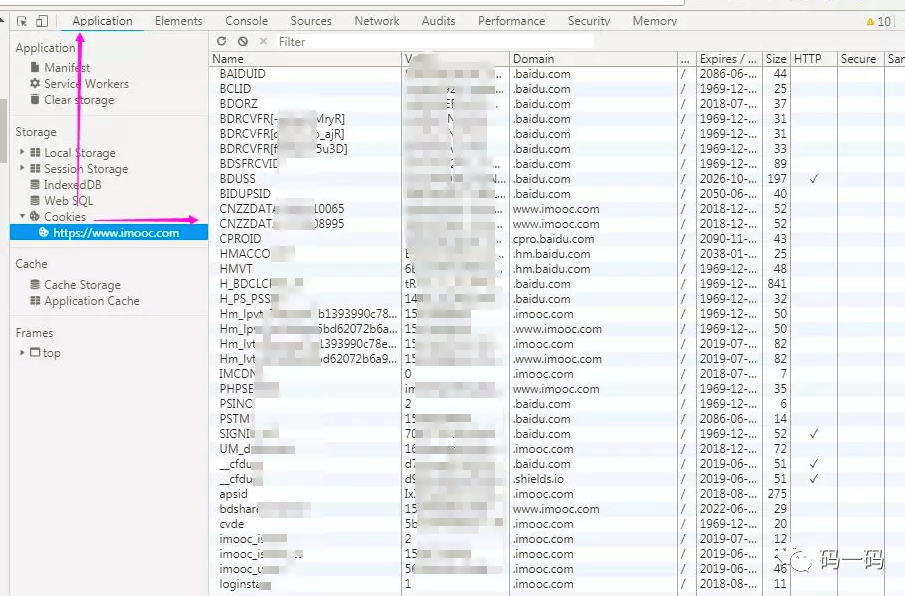Click the HTTP checkmark in BDUSS row
Screen dimensions: 905x596
tap(814, 179)
